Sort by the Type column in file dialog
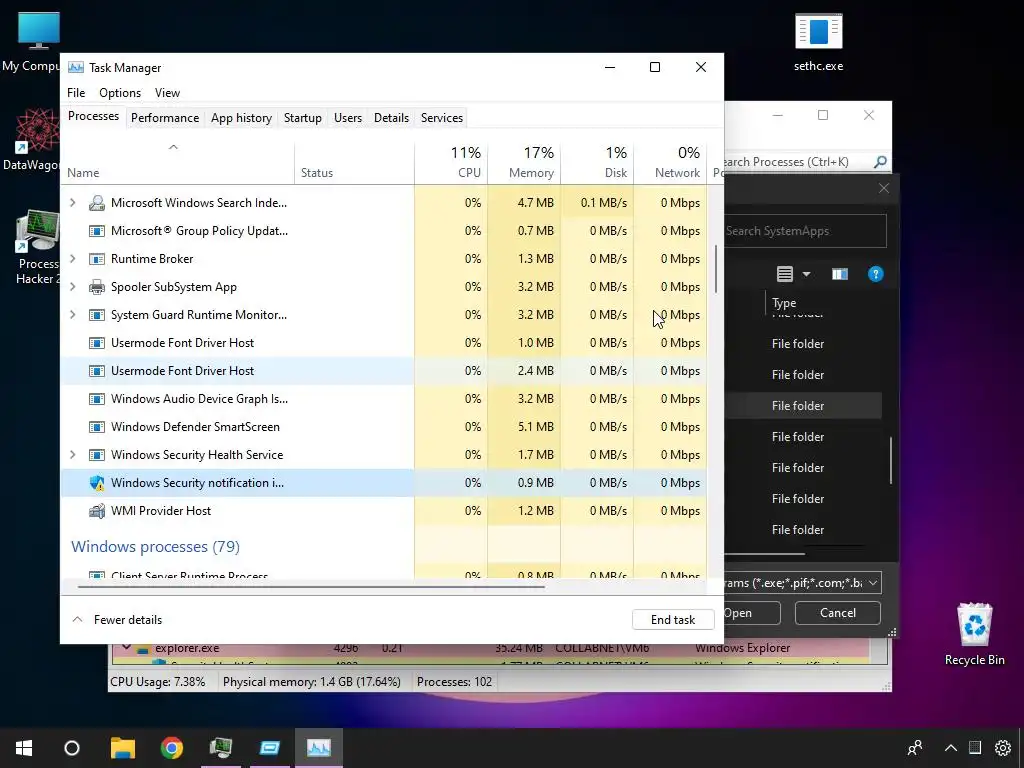Viewport: 1024px width, 768px height. click(x=784, y=303)
